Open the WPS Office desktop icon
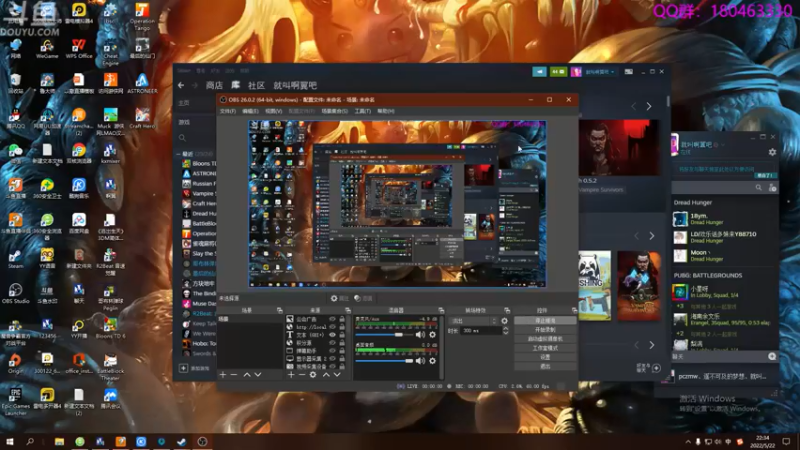This screenshot has width=800, height=450. (79, 49)
